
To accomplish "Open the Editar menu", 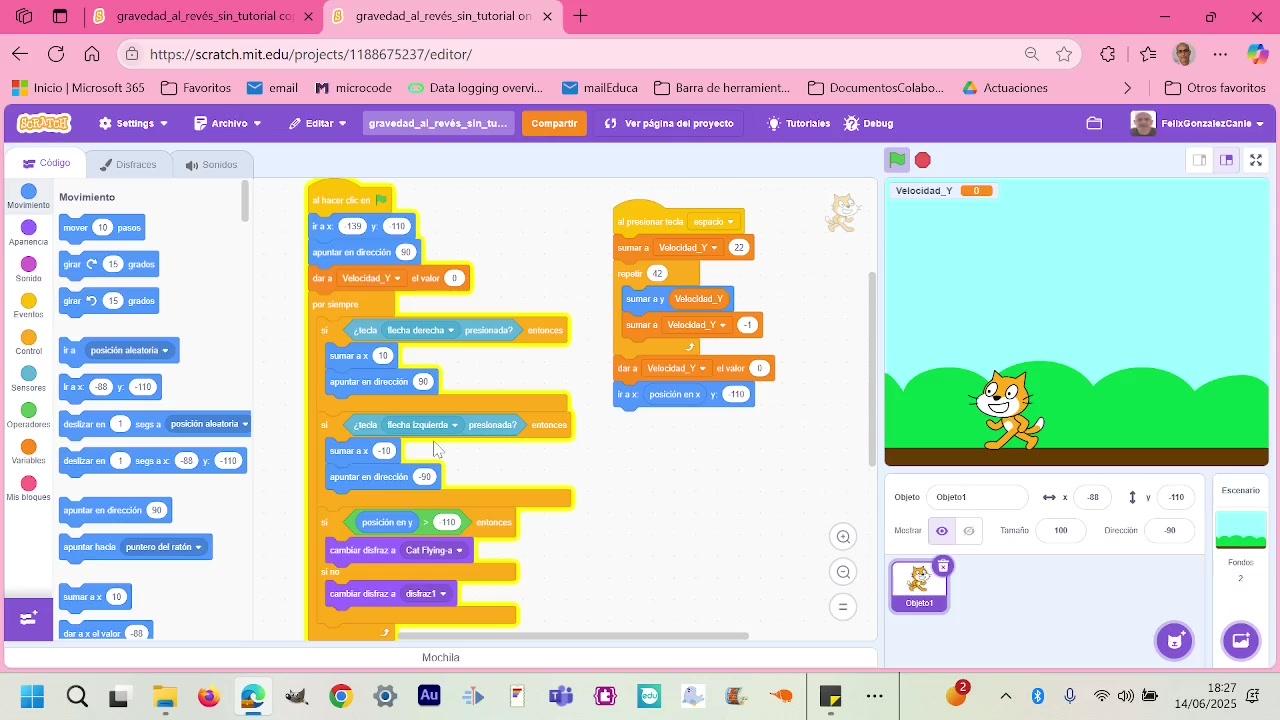I will click(318, 123).
